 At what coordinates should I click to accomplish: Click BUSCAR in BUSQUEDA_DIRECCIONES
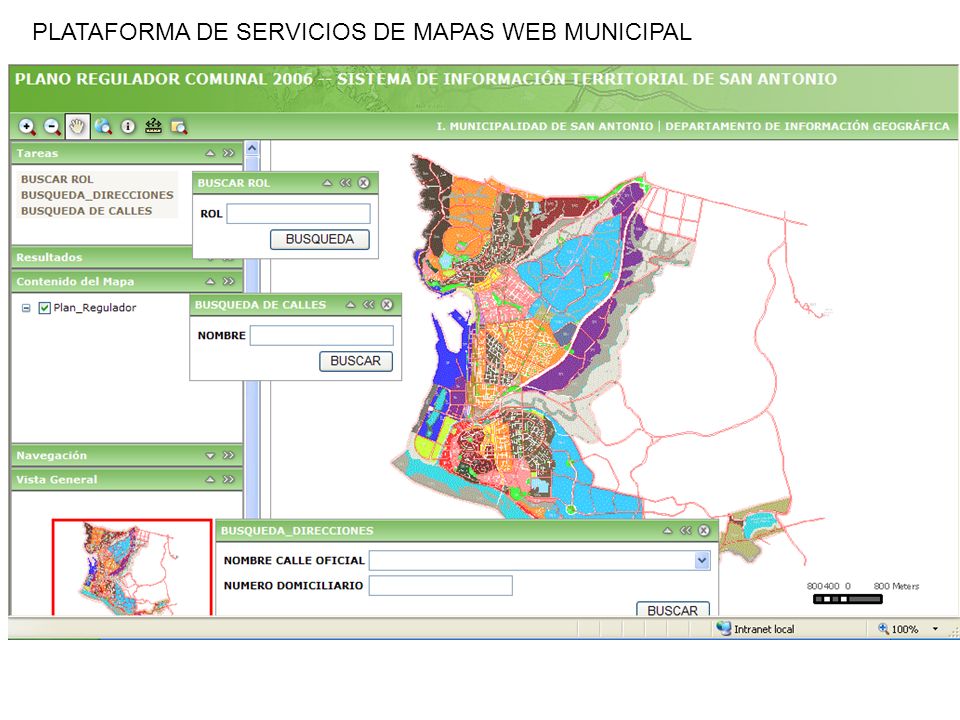[673, 609]
